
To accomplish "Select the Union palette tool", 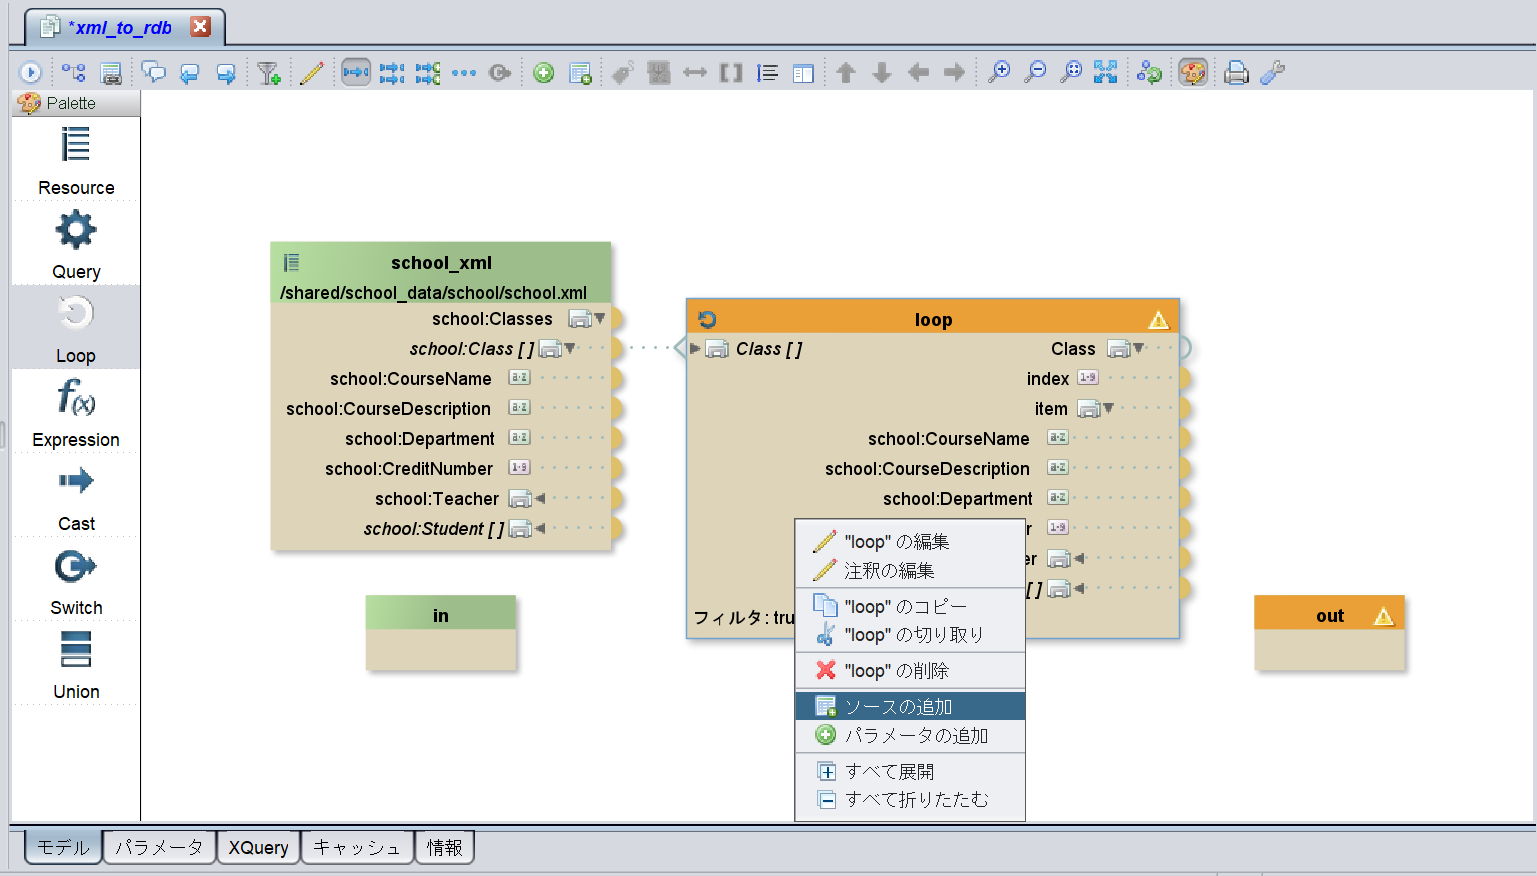I will [76, 664].
